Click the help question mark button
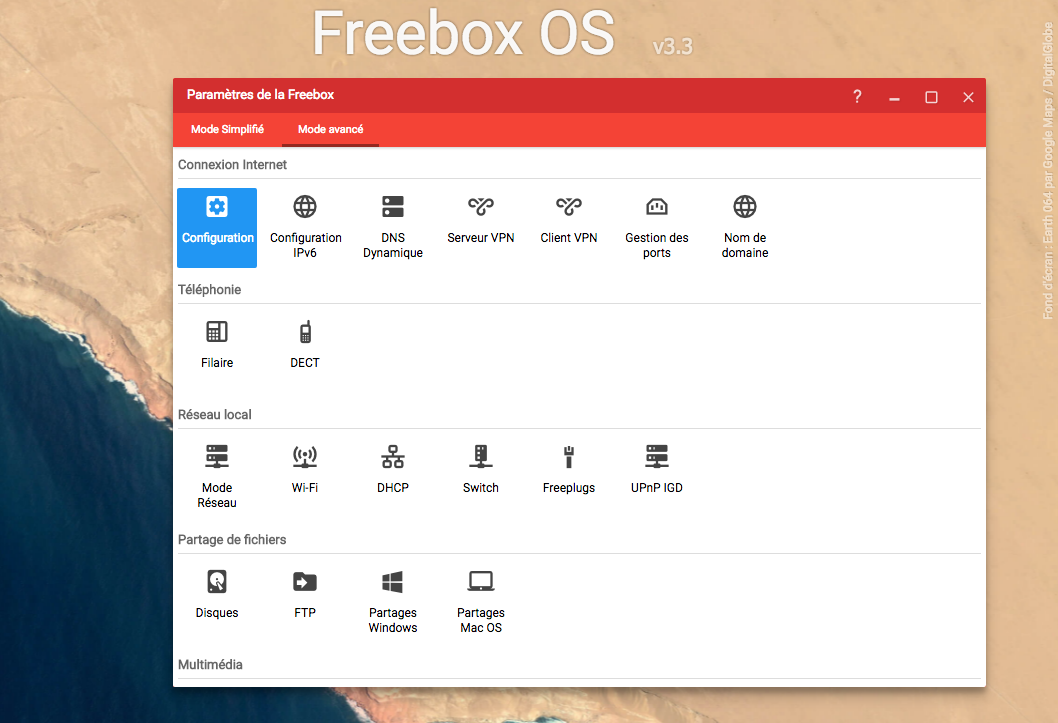The width and height of the screenshot is (1058, 723). [857, 96]
